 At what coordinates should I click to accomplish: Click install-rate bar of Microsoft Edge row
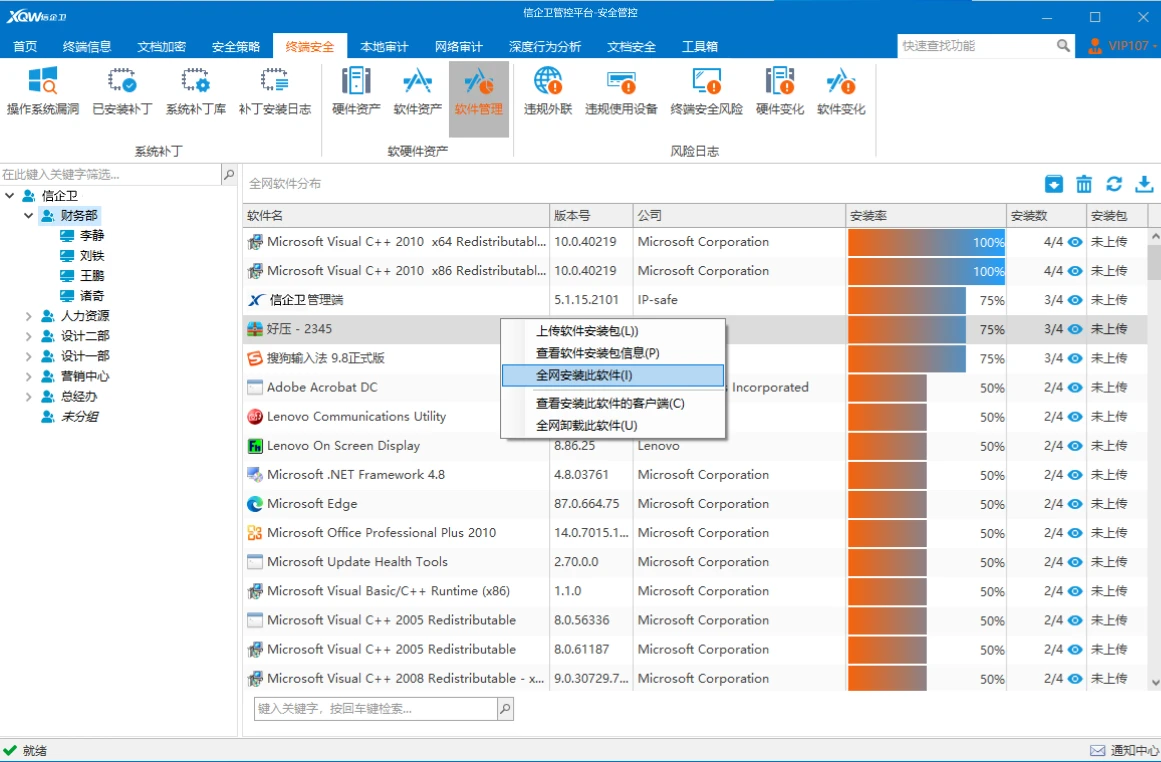click(887, 504)
